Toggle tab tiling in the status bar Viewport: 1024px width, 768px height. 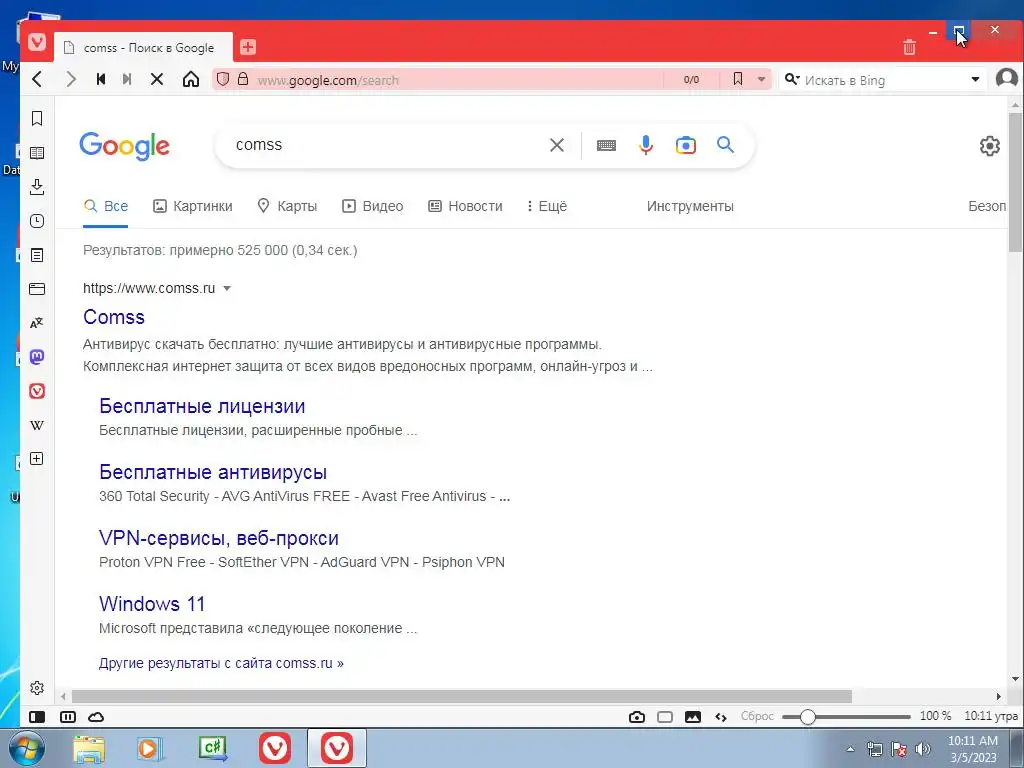[x=68, y=717]
